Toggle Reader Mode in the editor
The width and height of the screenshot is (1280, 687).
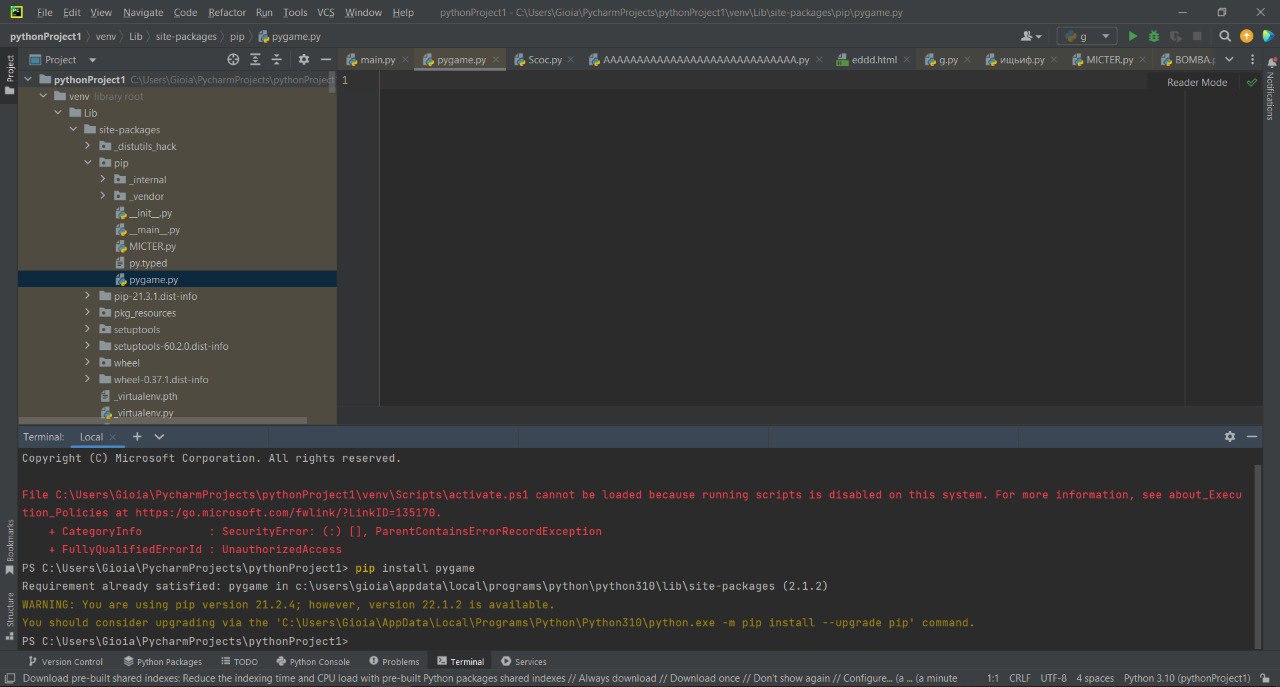1196,82
